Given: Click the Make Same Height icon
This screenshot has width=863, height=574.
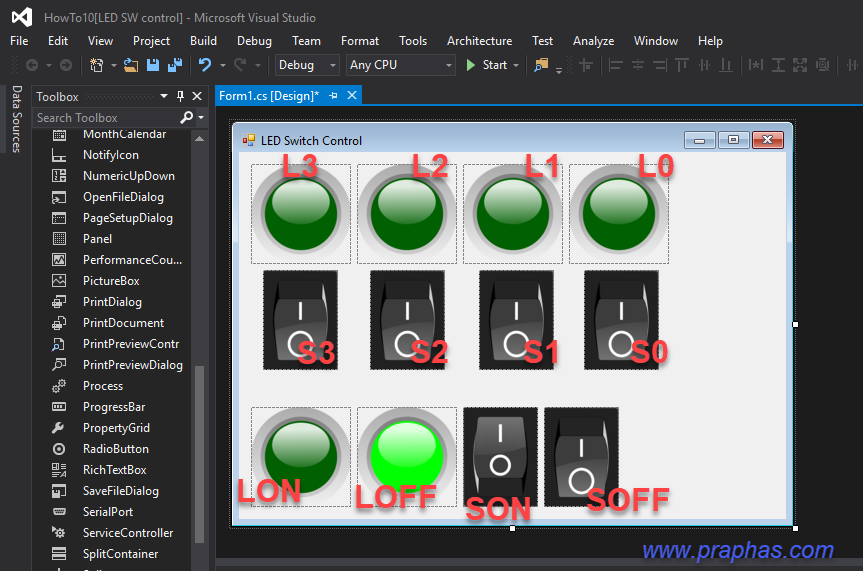Looking at the screenshot, I should point(778,66).
